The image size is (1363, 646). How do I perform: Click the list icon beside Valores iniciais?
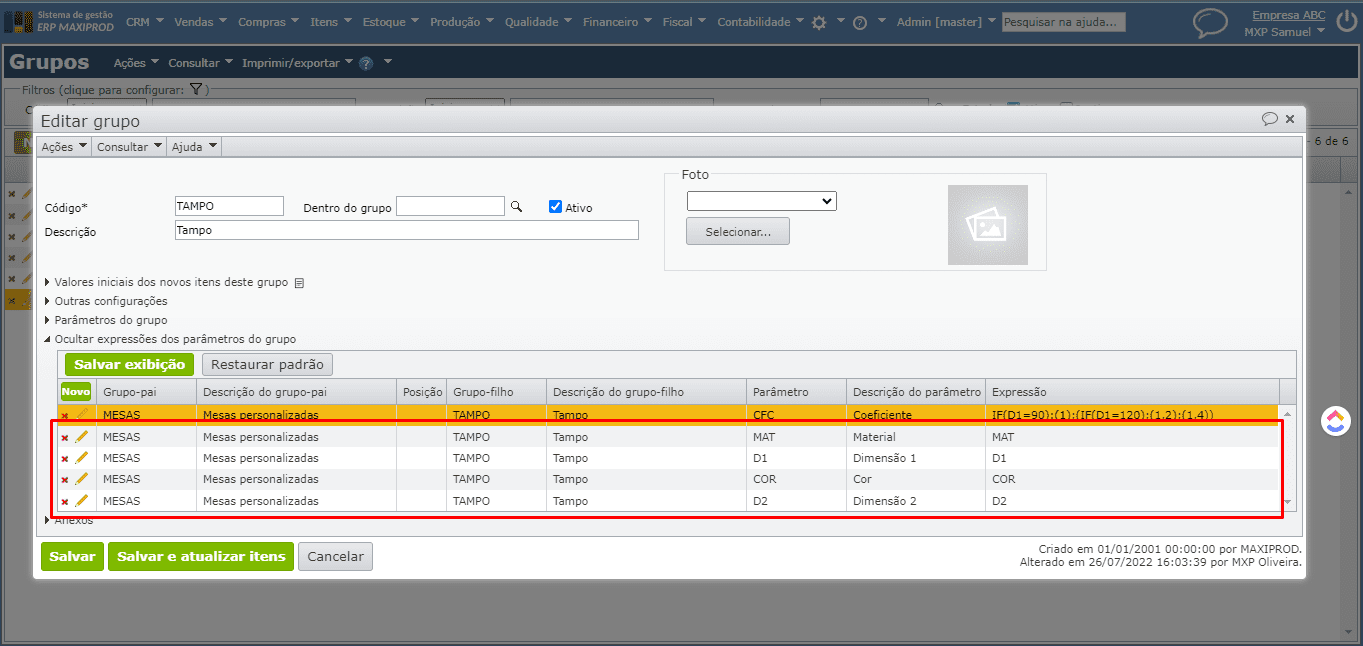(x=298, y=283)
